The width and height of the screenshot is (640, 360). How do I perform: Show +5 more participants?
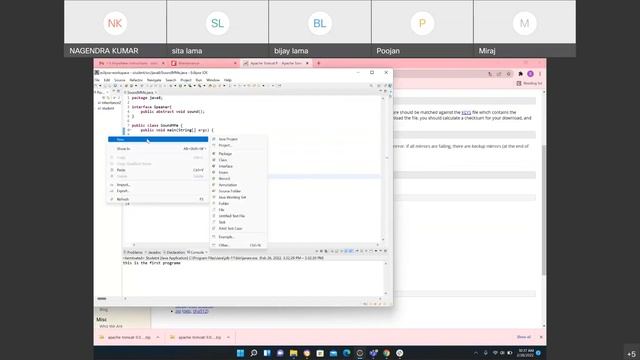(x=631, y=354)
